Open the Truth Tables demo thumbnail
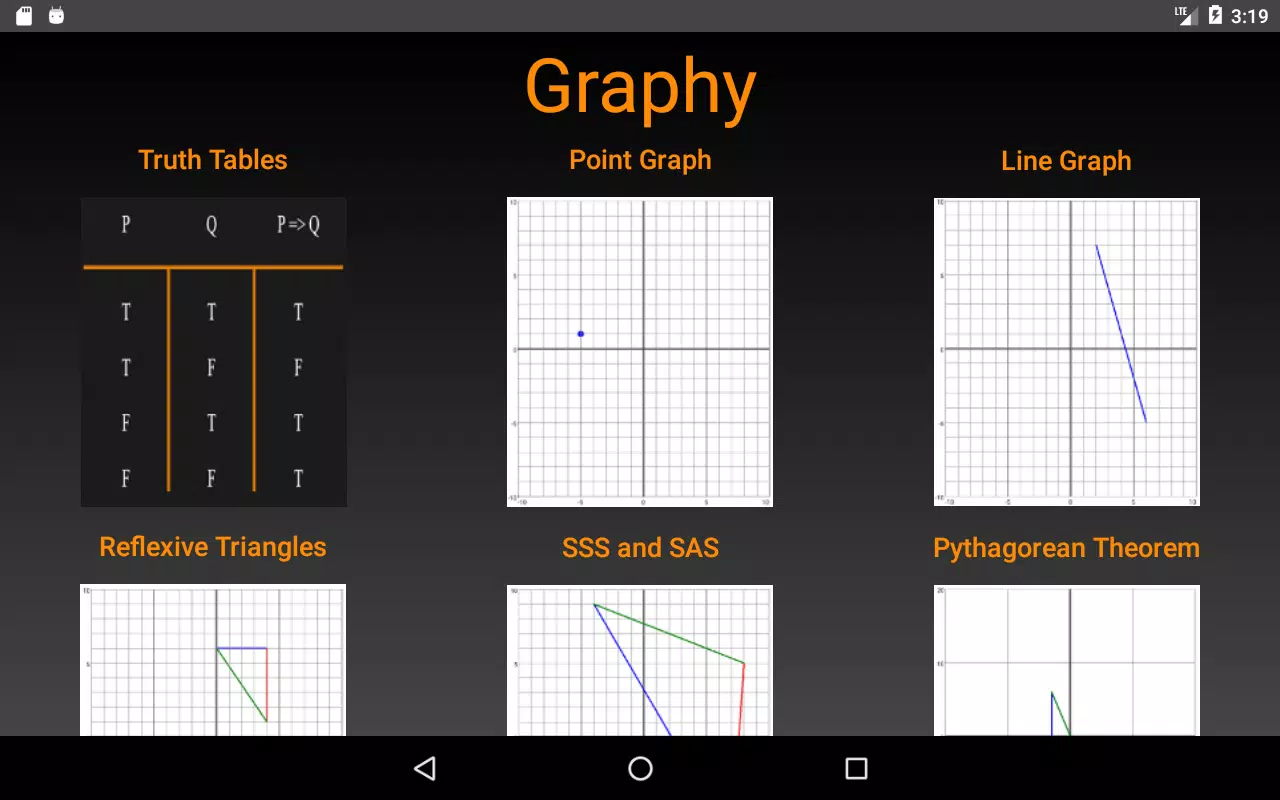The width and height of the screenshot is (1280, 800). point(213,352)
